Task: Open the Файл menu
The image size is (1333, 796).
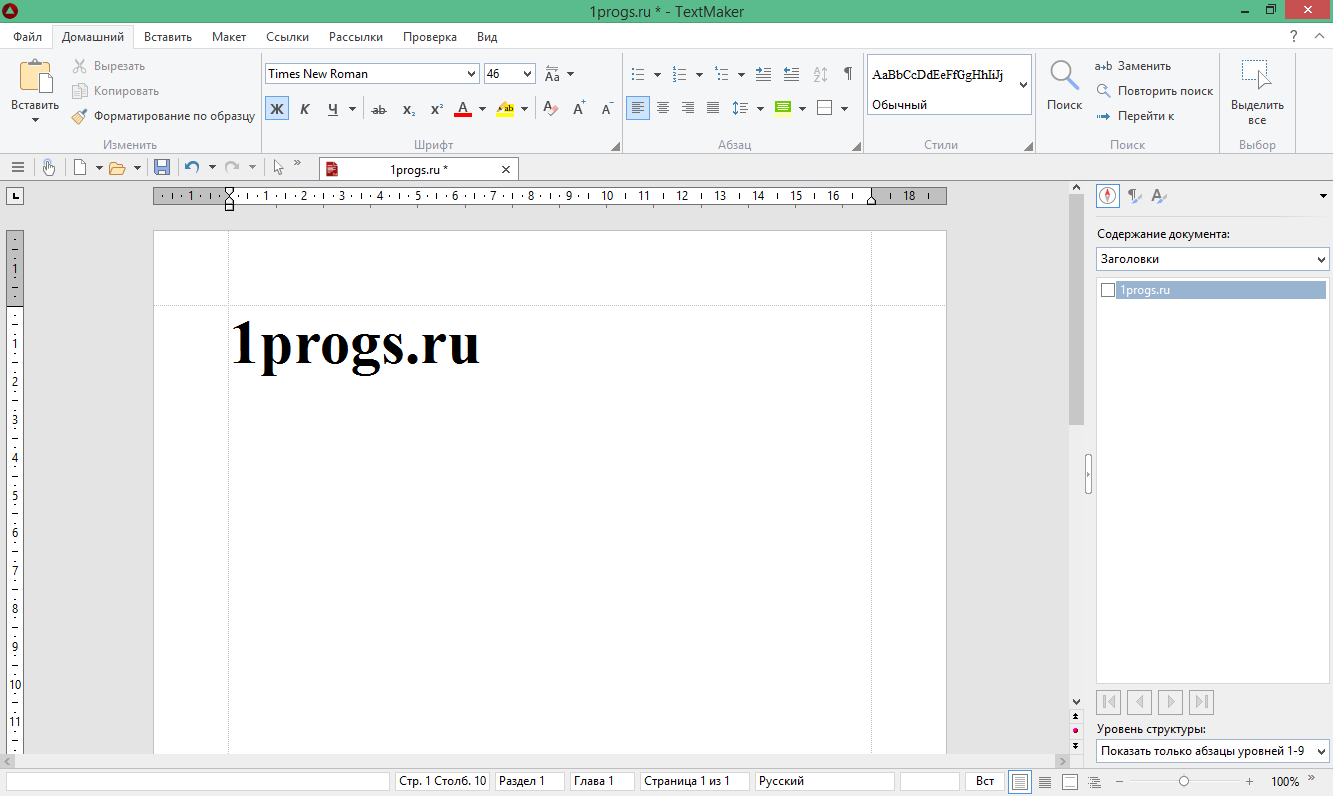Action: [28, 37]
